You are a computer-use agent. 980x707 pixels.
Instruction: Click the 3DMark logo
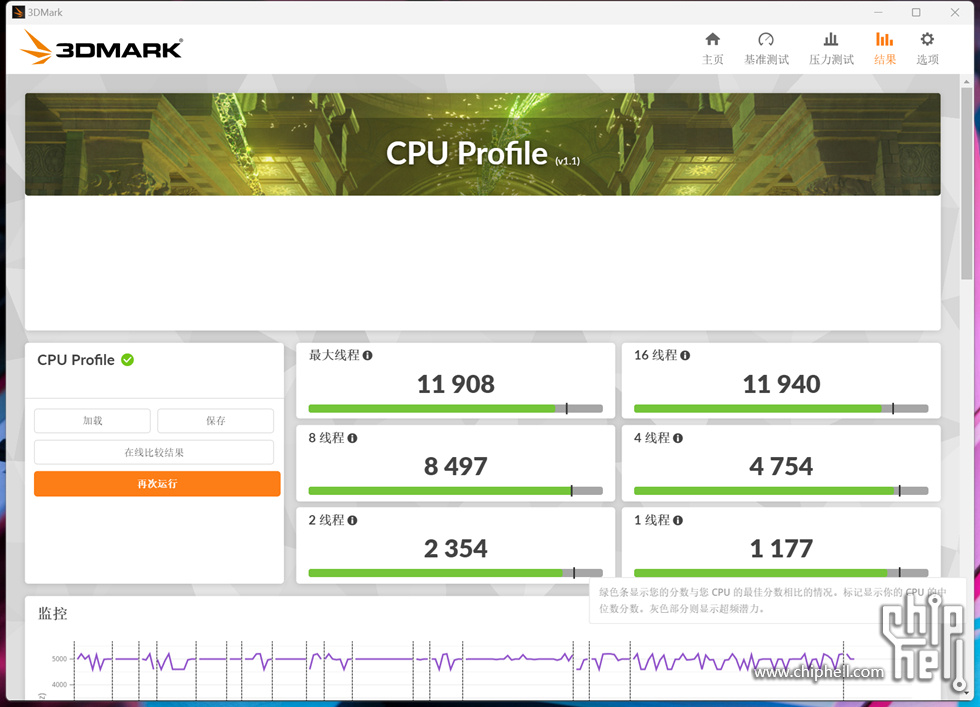(101, 48)
